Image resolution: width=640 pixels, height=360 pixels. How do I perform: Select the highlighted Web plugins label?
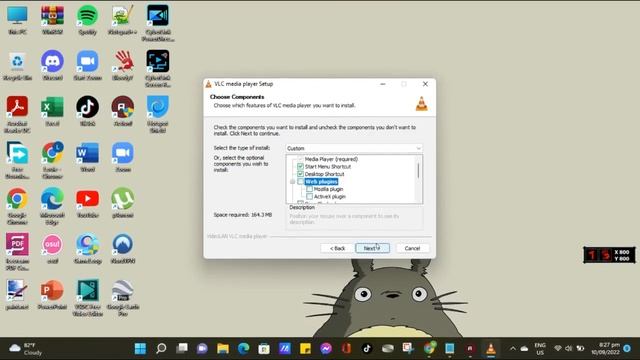point(321,182)
